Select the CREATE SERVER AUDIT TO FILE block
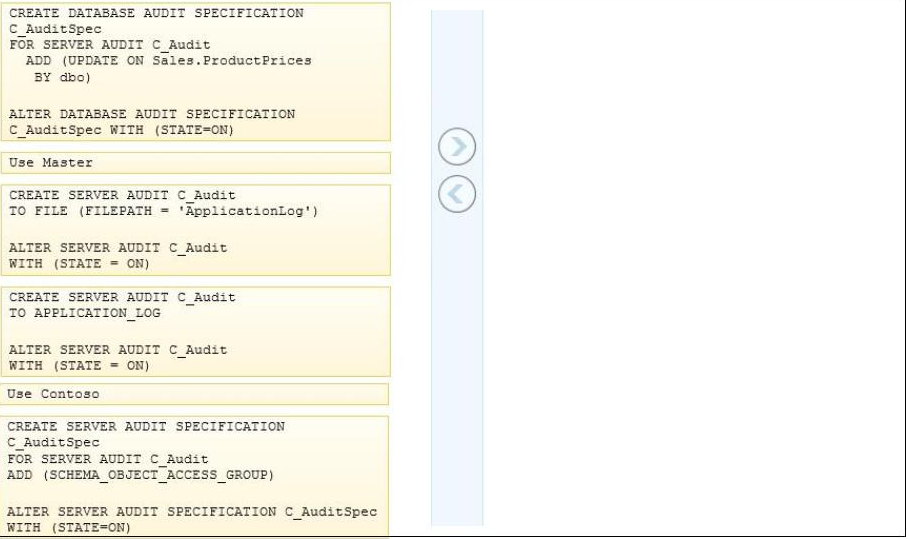Image resolution: width=909 pixels, height=539 pixels. pos(196,230)
